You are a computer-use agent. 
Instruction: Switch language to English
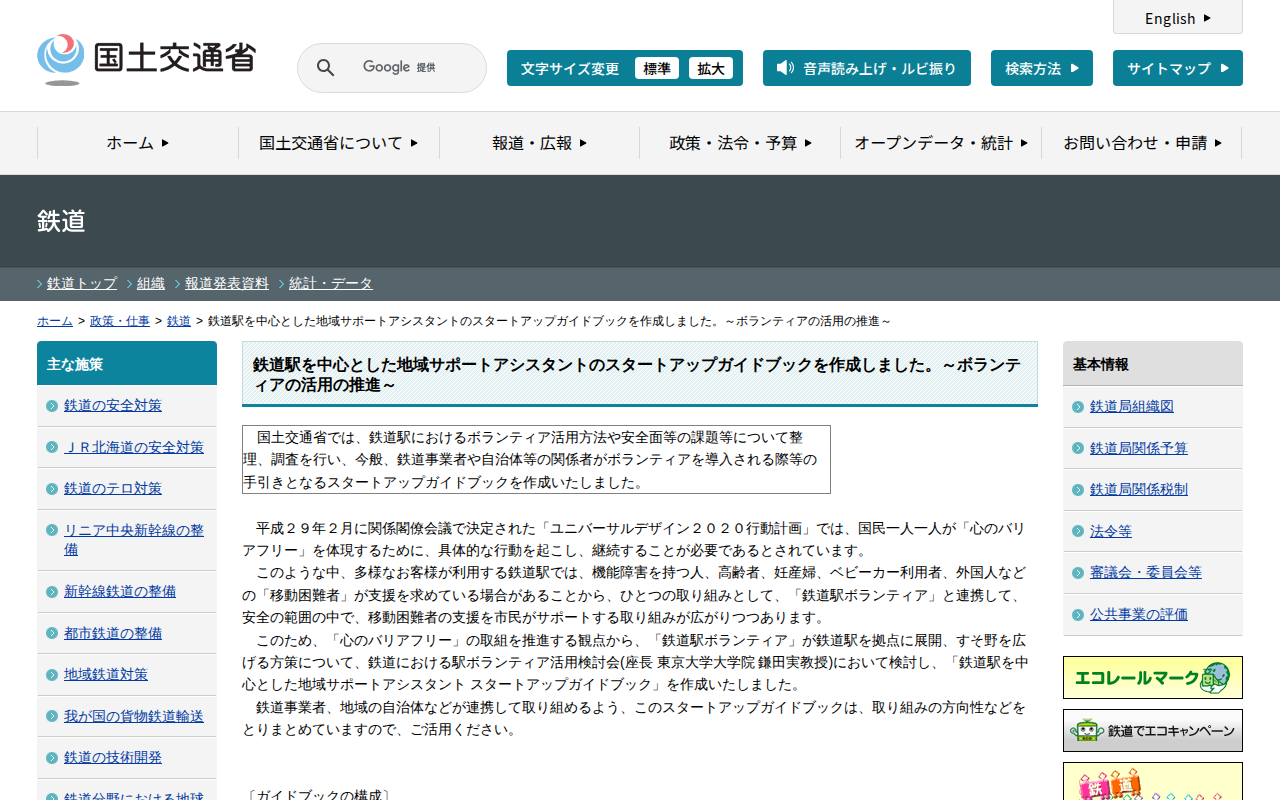pos(1178,18)
